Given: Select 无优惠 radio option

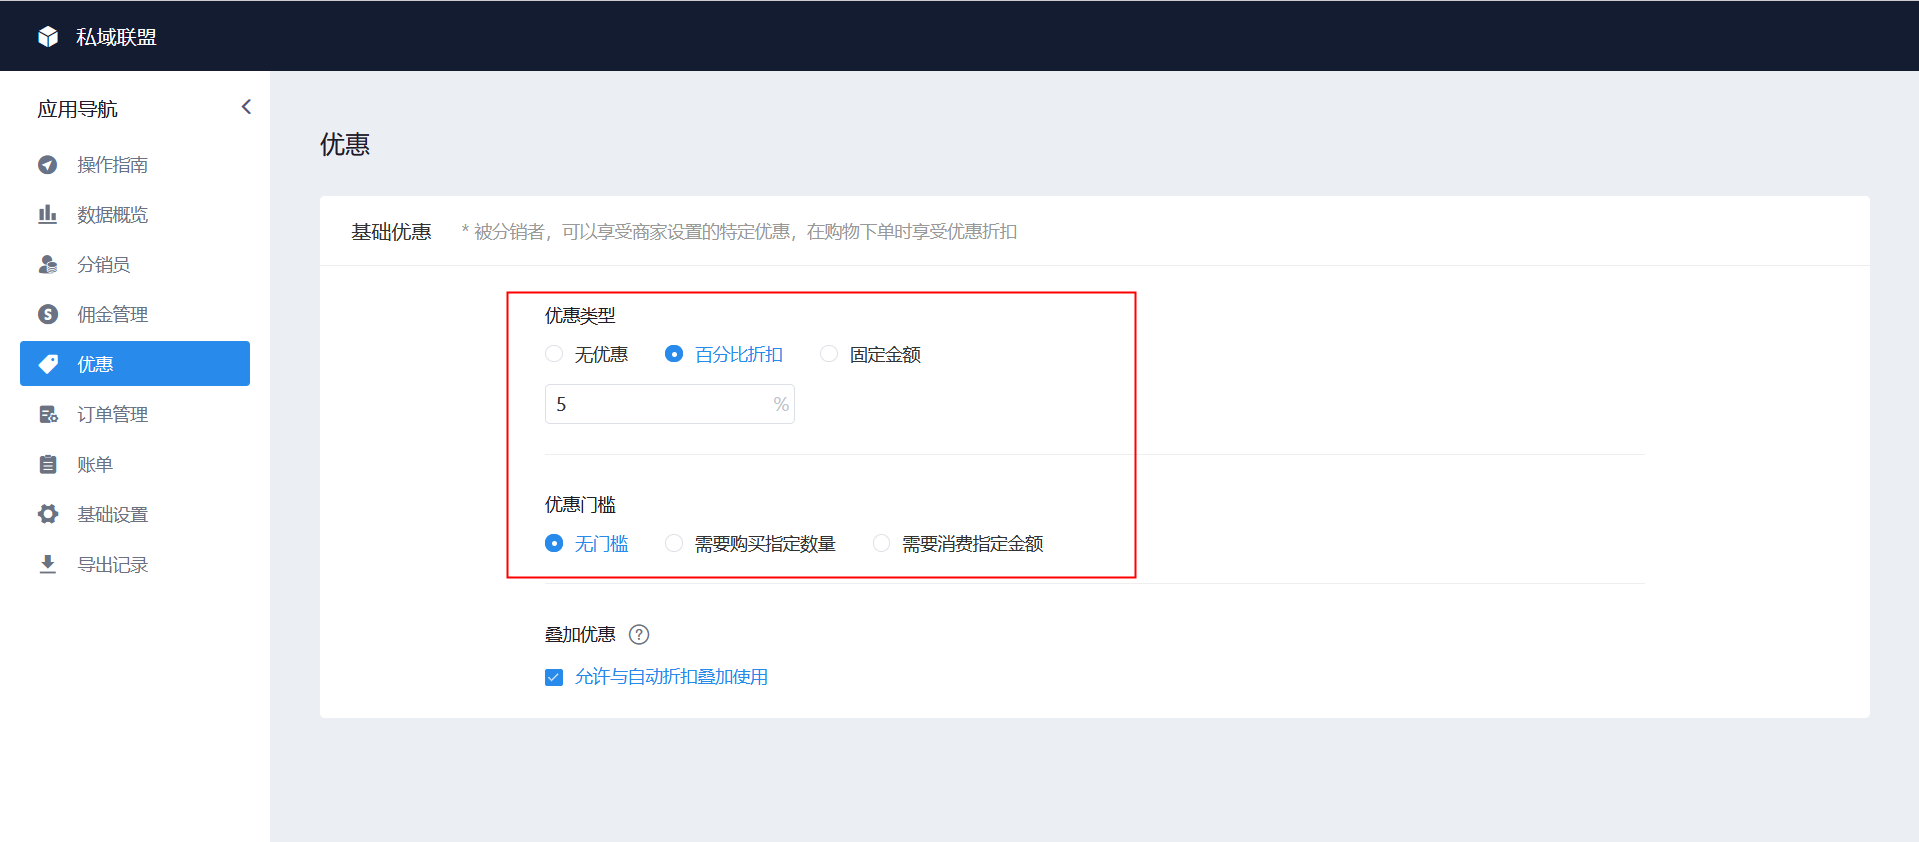Looking at the screenshot, I should pyautogui.click(x=554, y=354).
